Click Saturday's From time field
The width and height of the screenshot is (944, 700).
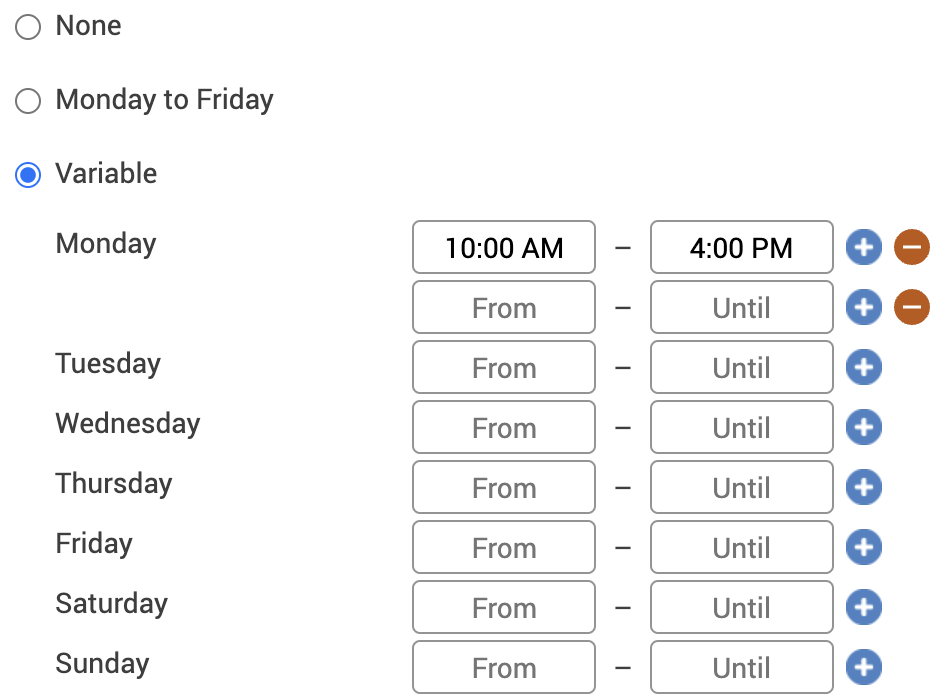pyautogui.click(x=504, y=607)
